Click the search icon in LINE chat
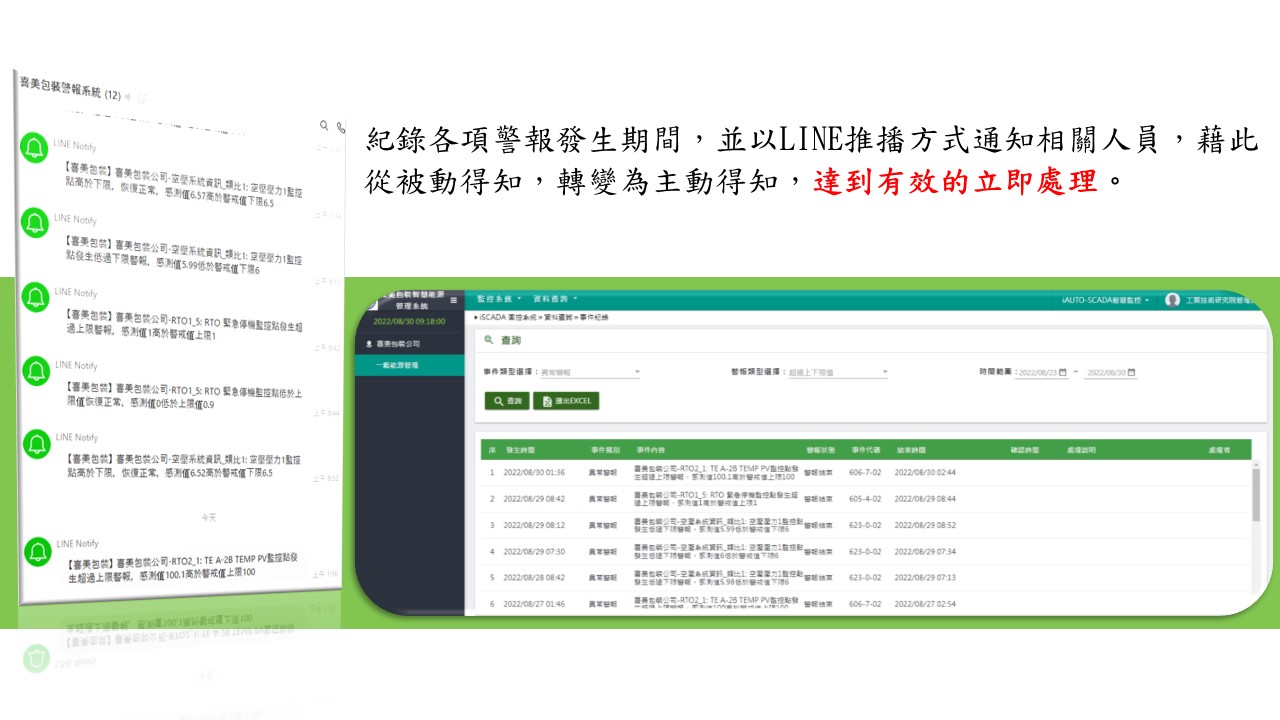 [324, 126]
